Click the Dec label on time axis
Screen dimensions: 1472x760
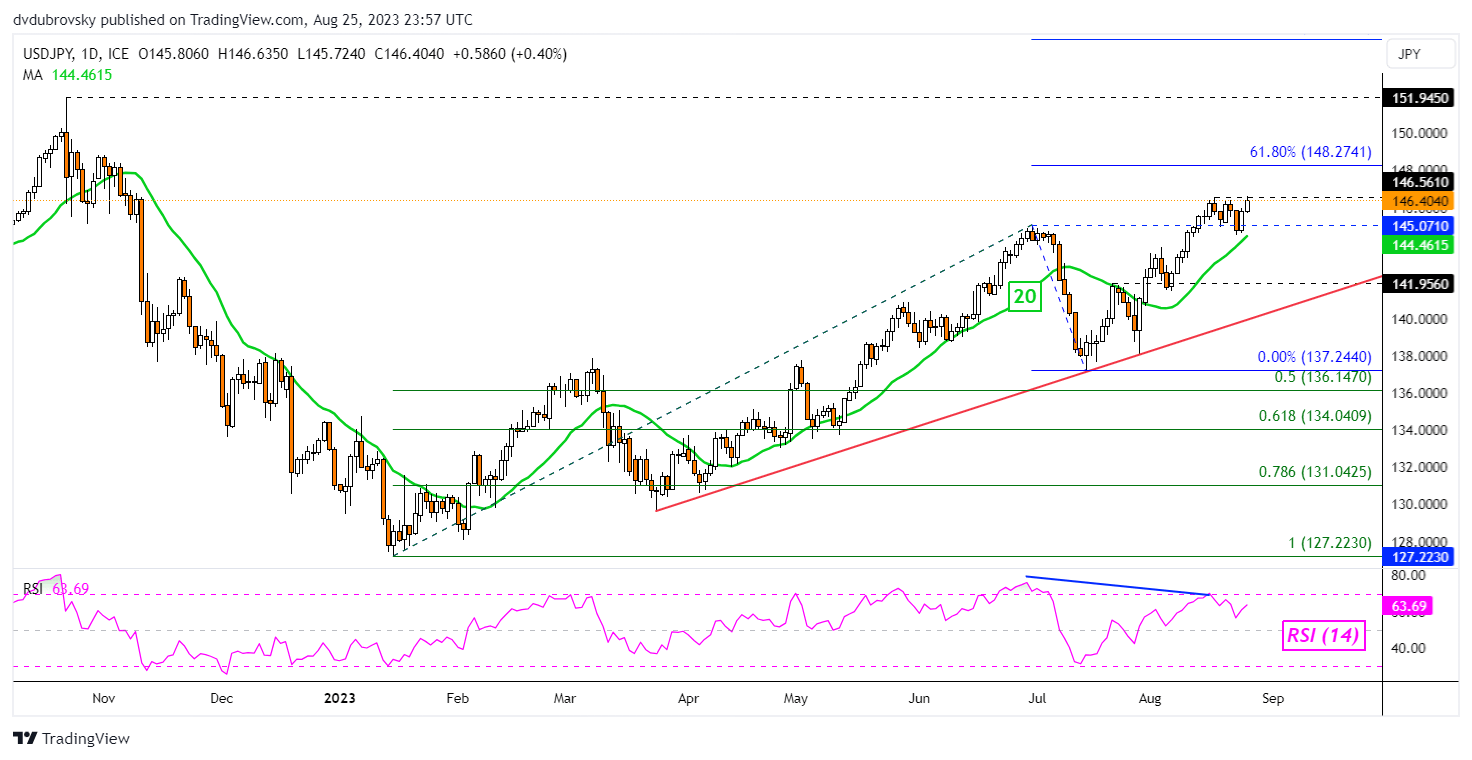[222, 699]
